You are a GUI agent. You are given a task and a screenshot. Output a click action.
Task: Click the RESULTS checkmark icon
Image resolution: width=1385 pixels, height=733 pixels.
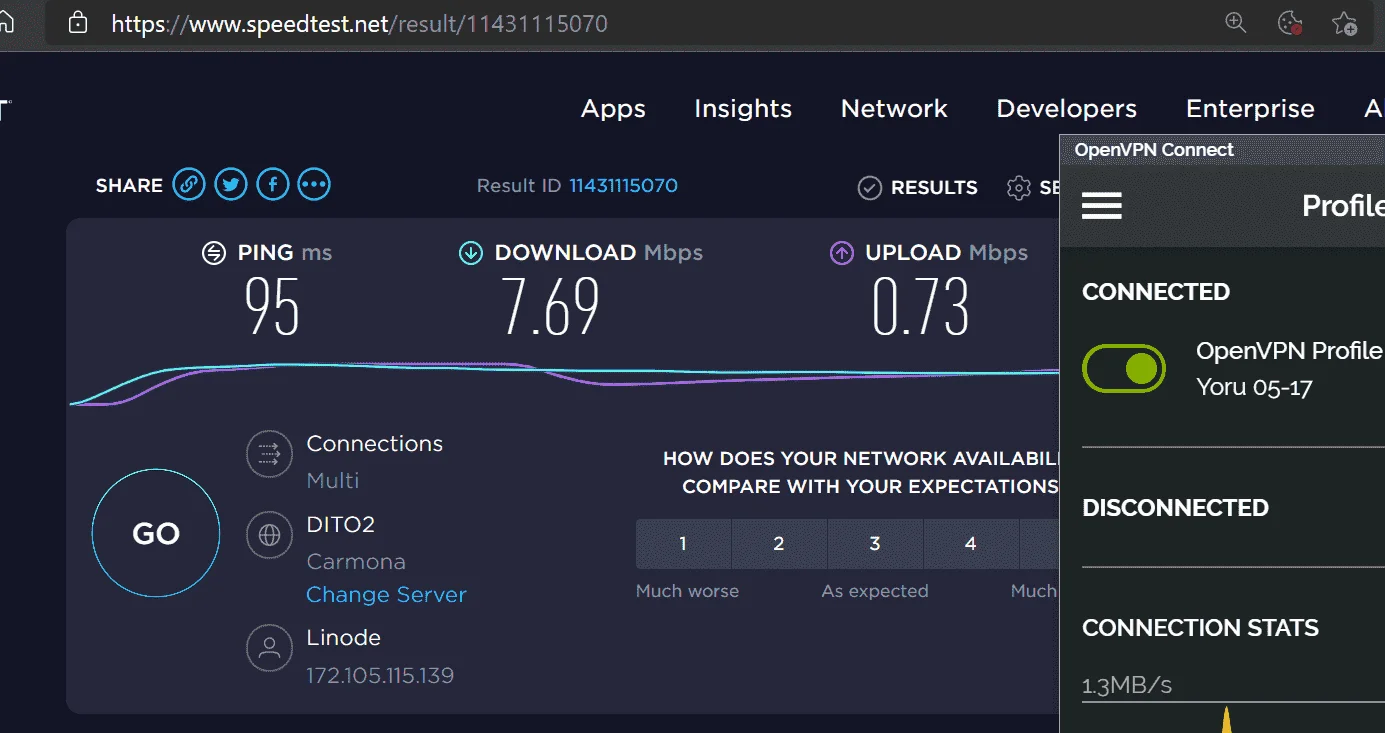tap(870, 187)
